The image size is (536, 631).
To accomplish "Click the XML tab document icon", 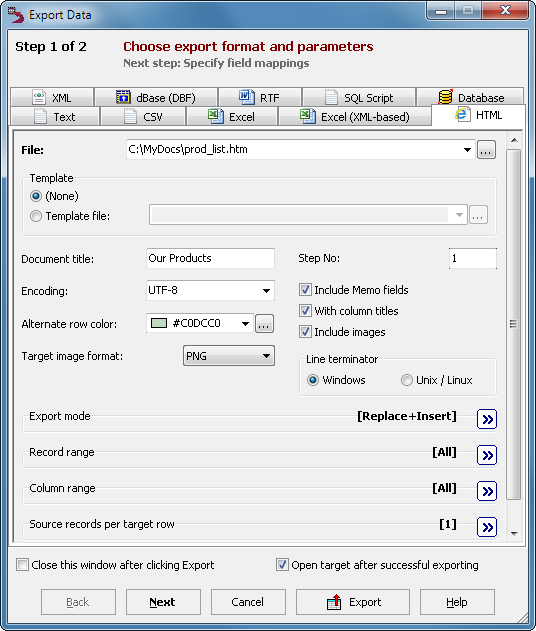I will (x=39, y=97).
